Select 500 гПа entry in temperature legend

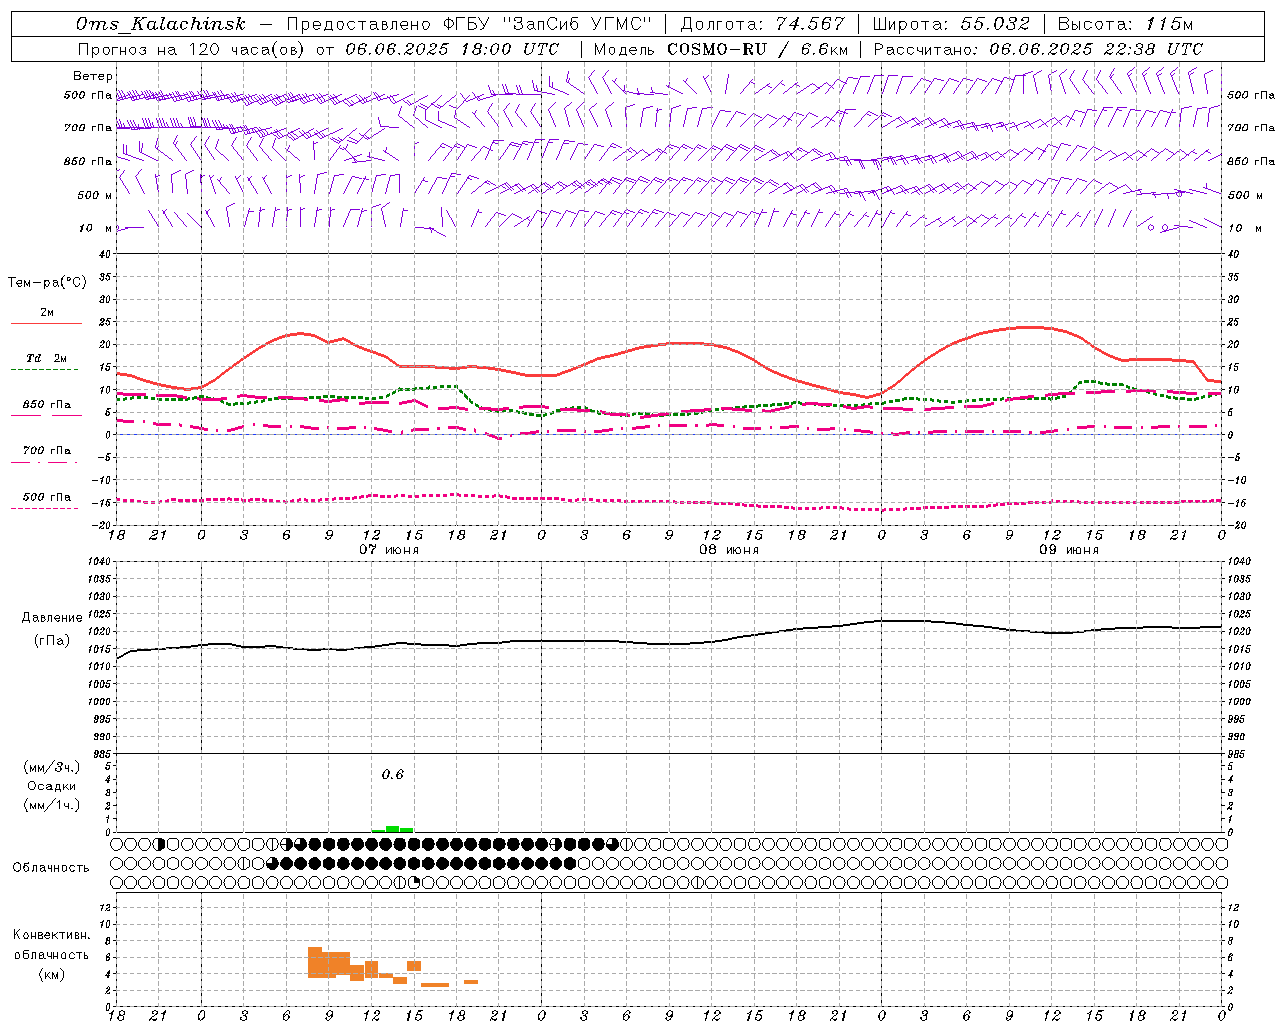[x=46, y=497]
